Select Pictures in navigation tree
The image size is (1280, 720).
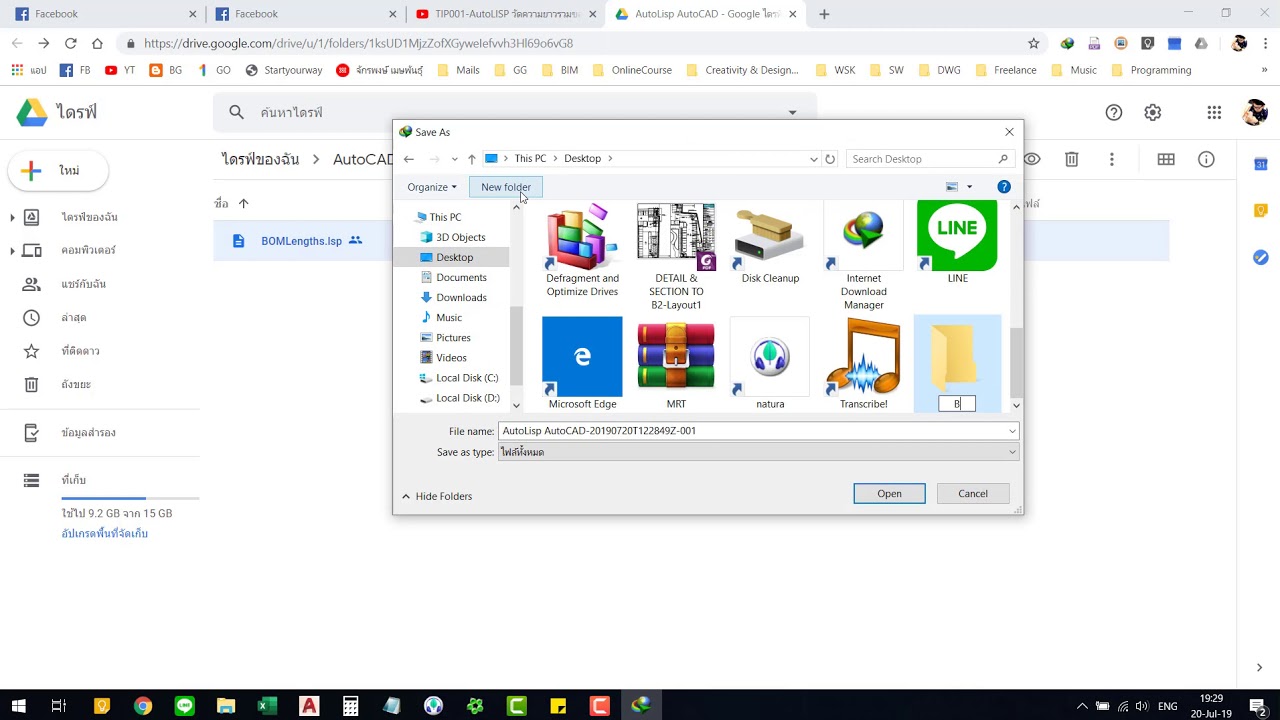tap(453, 337)
